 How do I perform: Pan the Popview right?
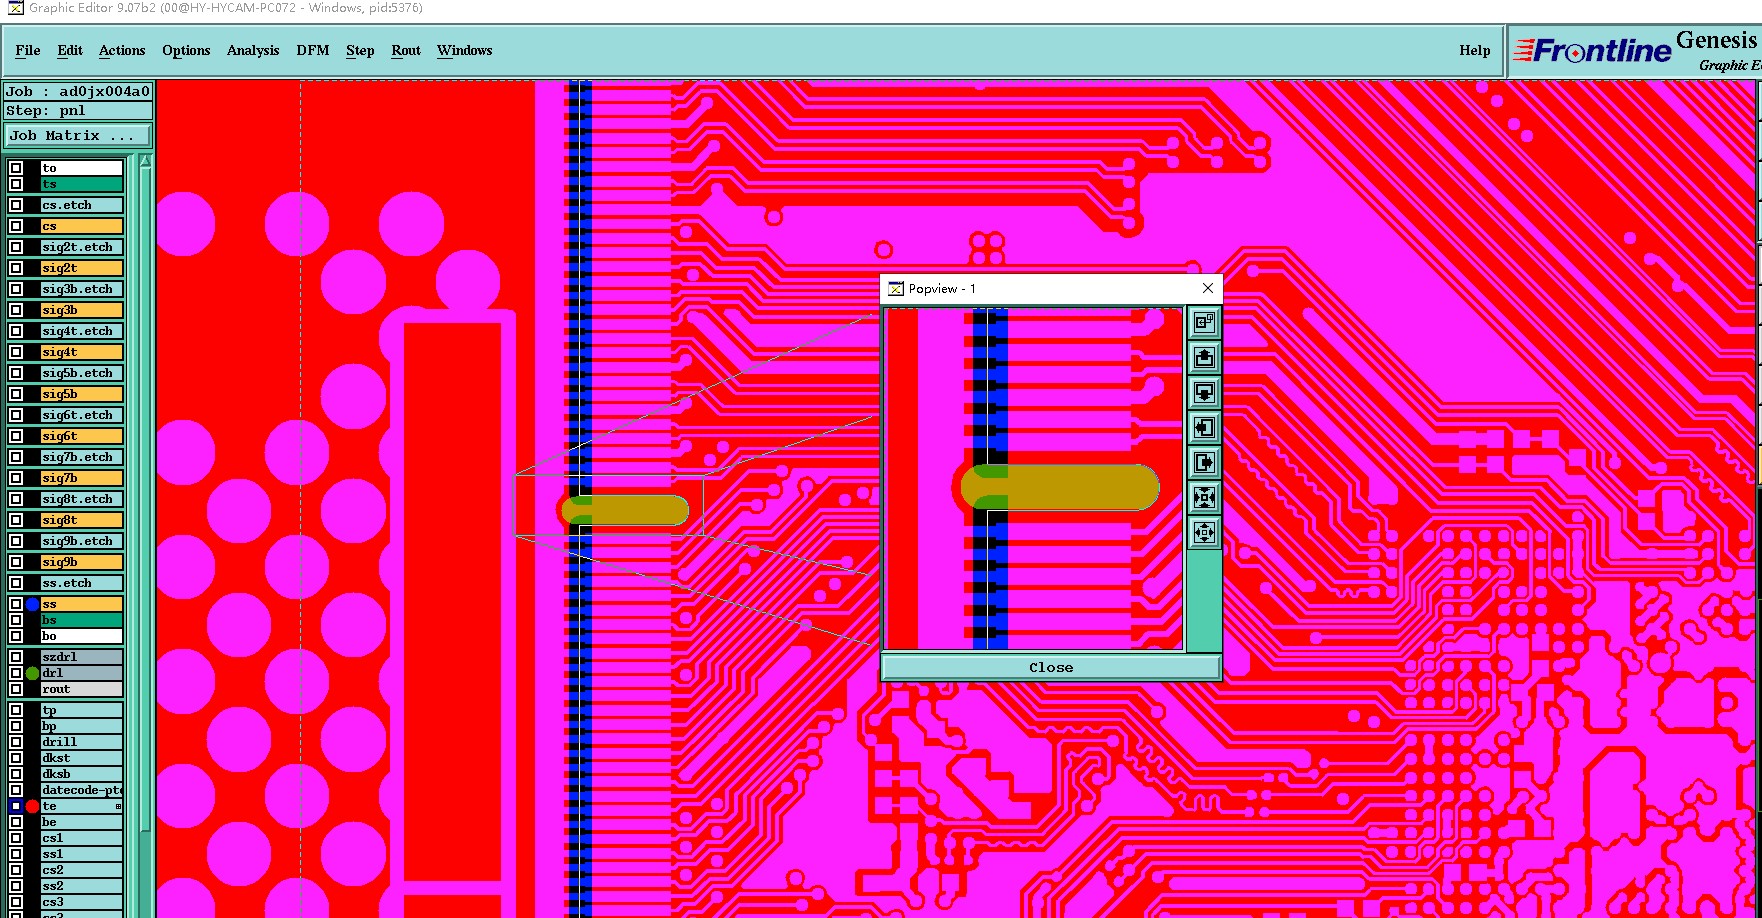1204,462
